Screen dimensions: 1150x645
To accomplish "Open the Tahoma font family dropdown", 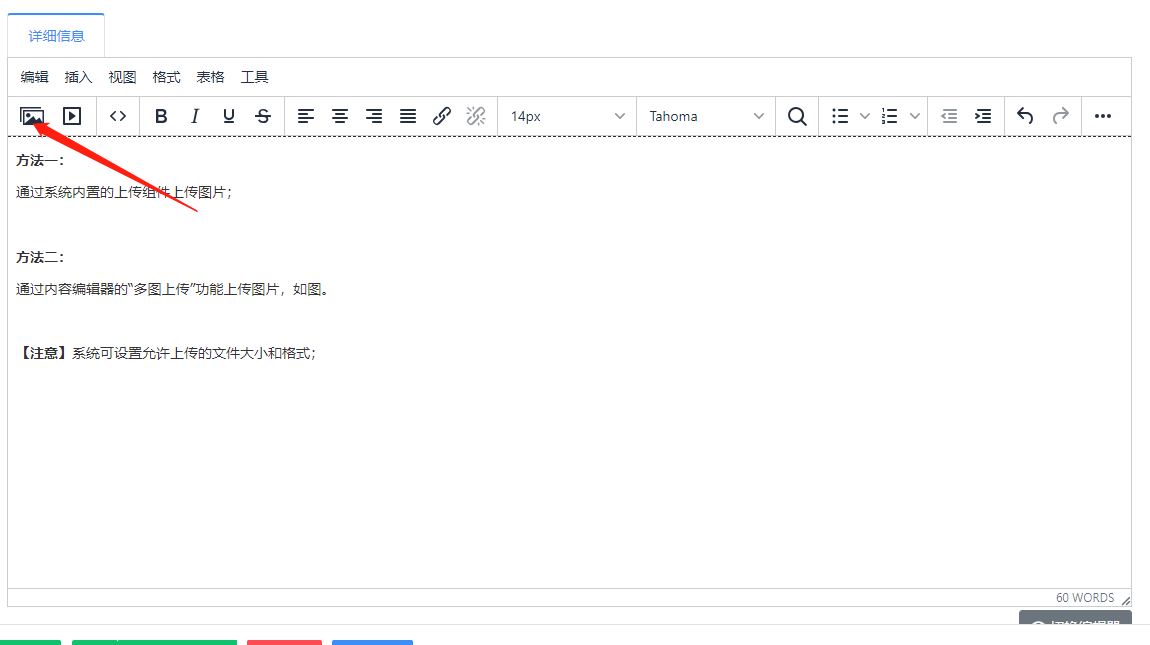I will tap(706, 116).
